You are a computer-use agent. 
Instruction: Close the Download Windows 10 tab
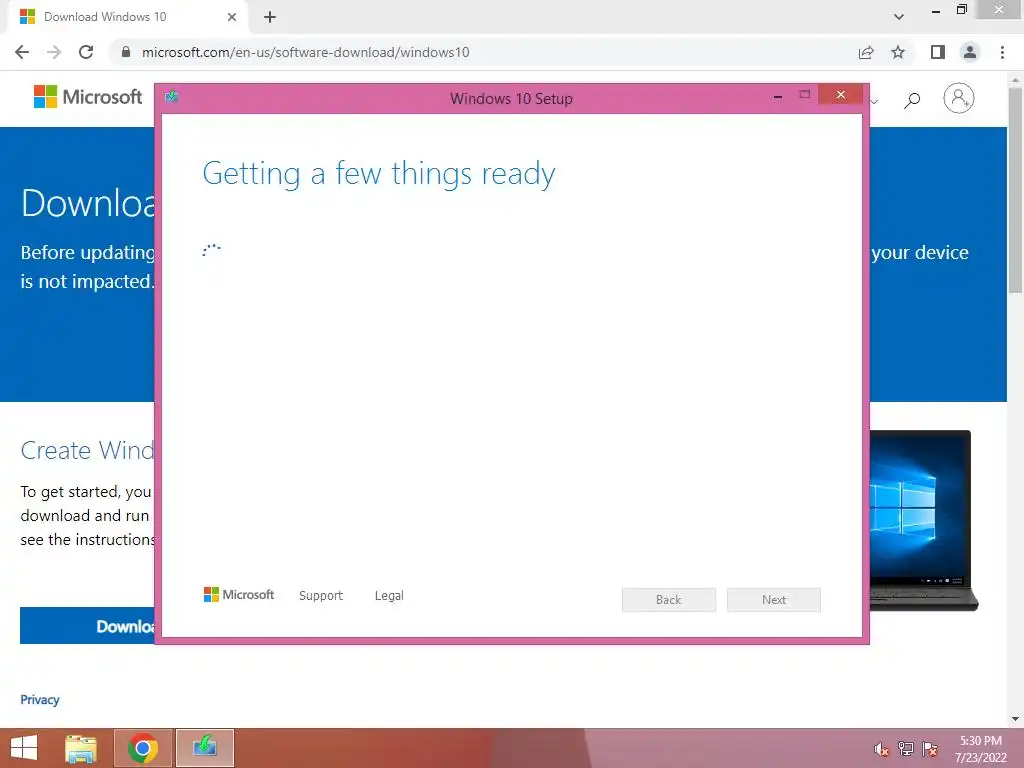[x=232, y=17]
